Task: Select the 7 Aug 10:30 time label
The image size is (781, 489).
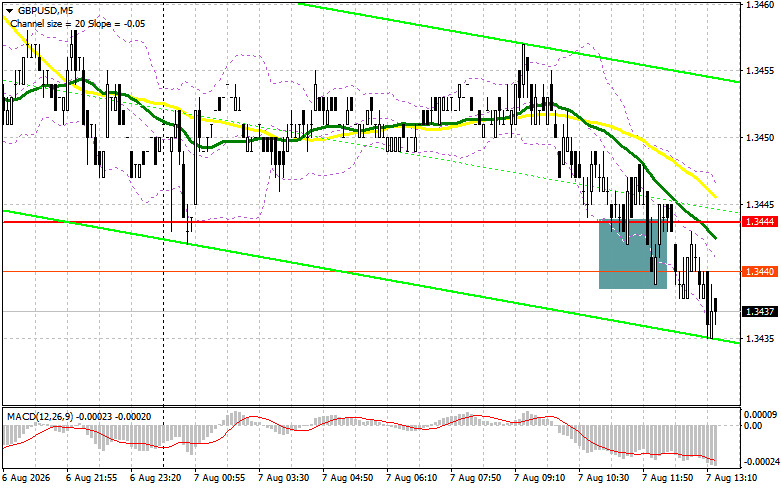Action: pos(604,478)
